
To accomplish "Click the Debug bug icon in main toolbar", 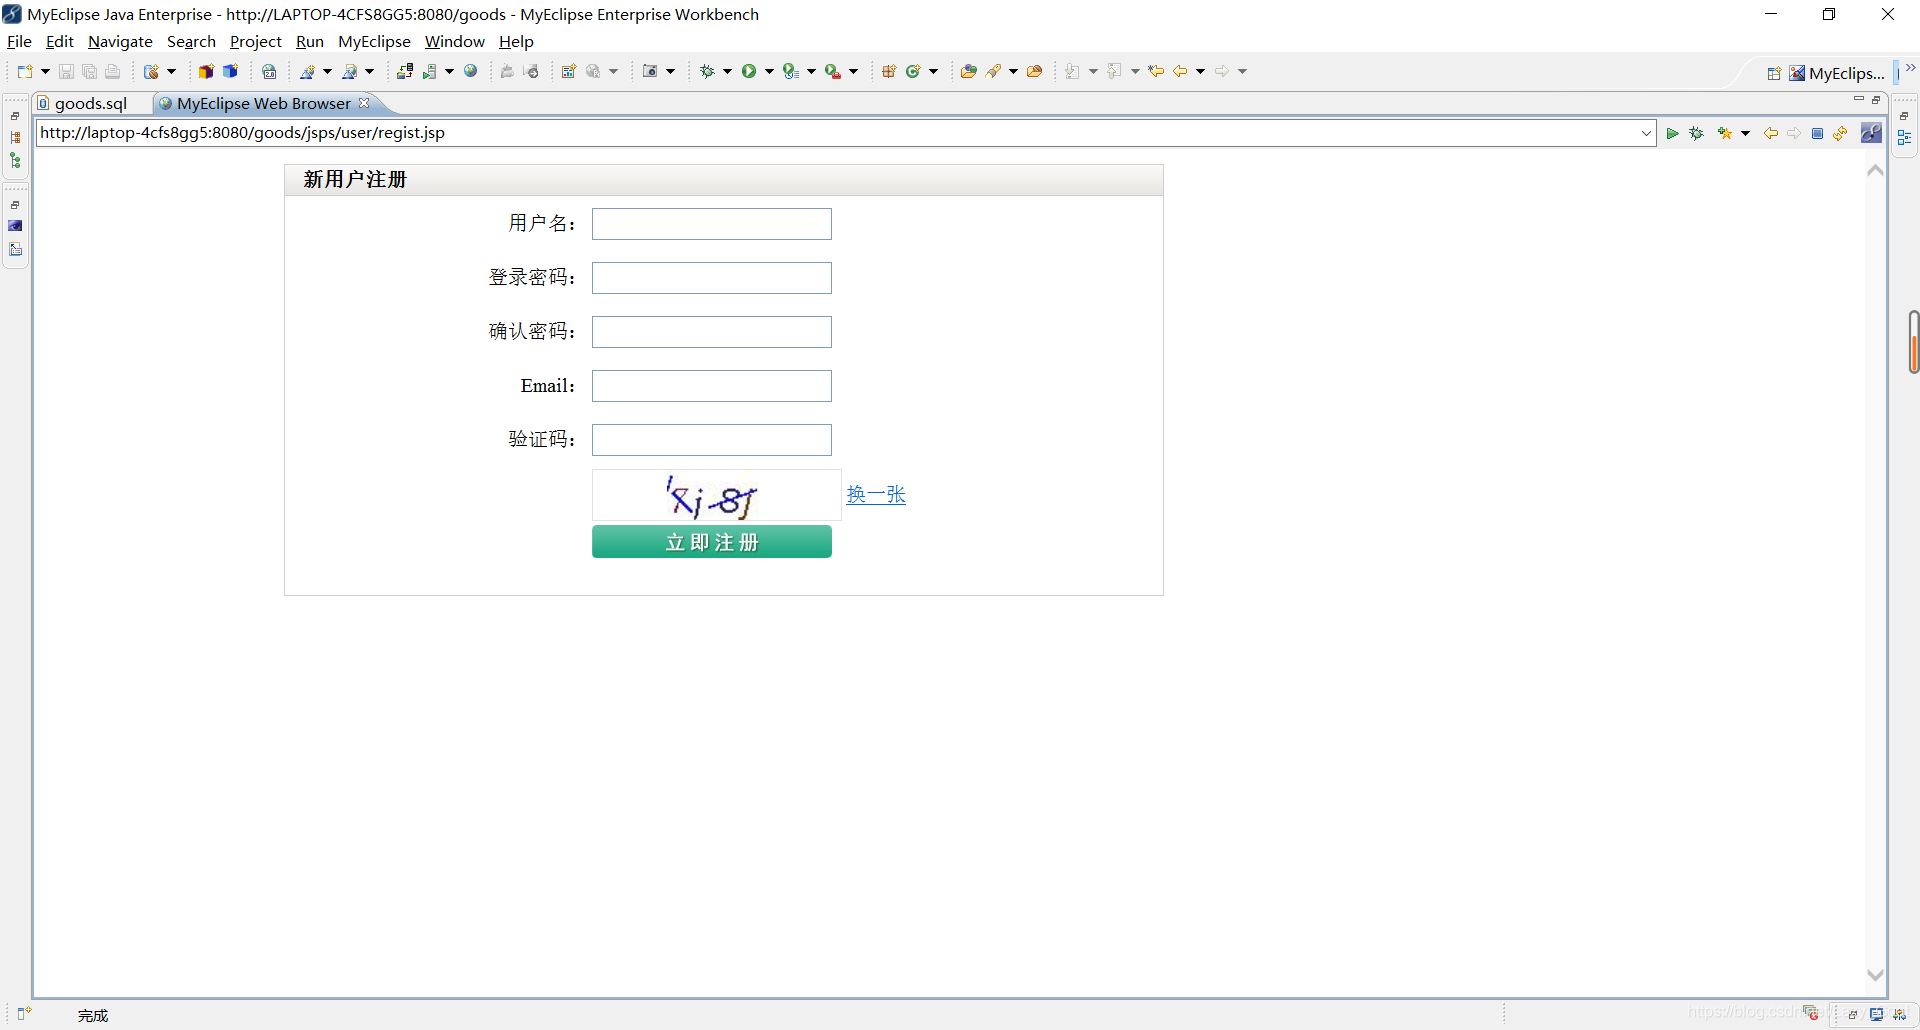I will point(707,71).
